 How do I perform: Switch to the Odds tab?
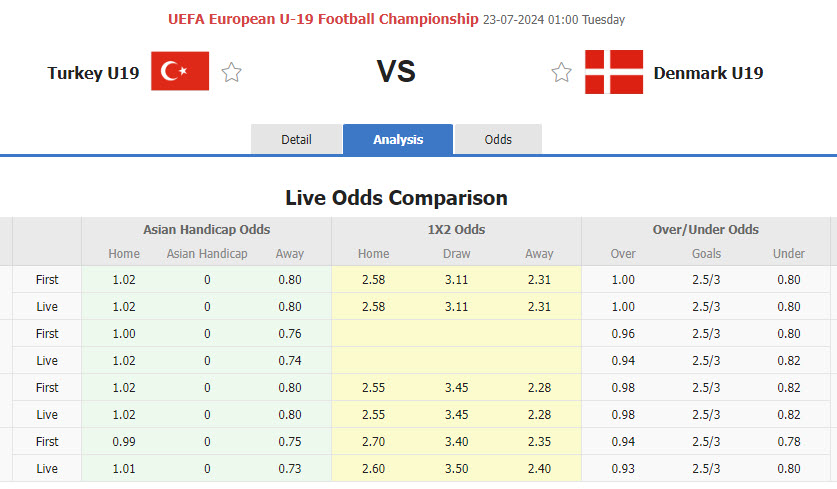pos(498,140)
